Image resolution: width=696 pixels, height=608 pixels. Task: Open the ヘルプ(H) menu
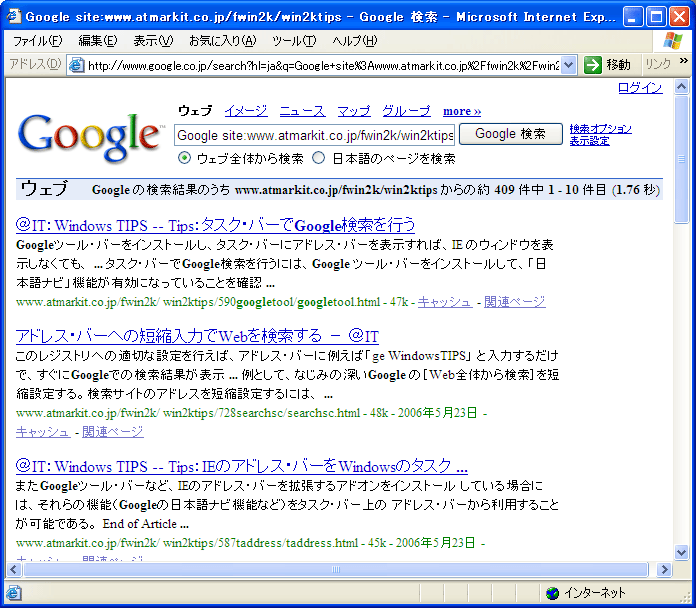tap(355, 41)
